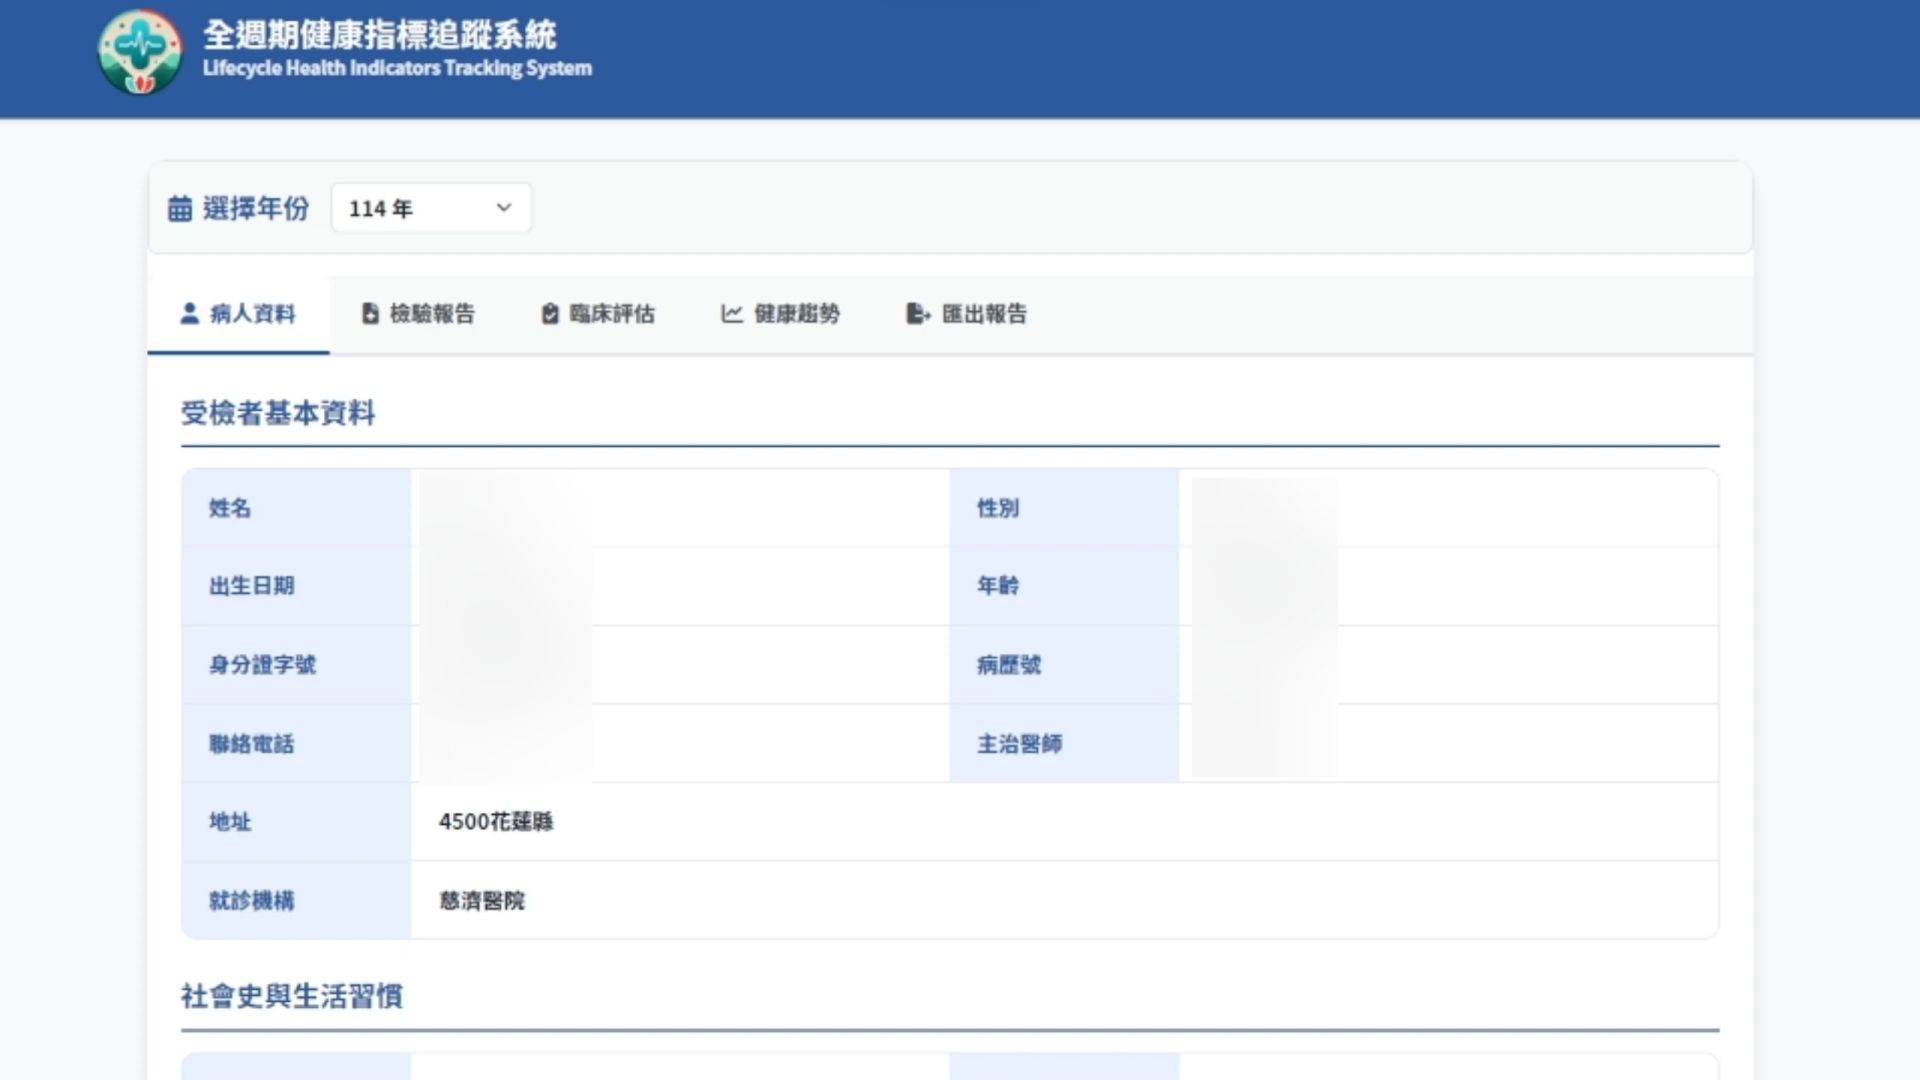1920x1080 pixels.
Task: Click the 社會史與生活習慣 section heading
Action: pyautogui.click(x=290, y=996)
